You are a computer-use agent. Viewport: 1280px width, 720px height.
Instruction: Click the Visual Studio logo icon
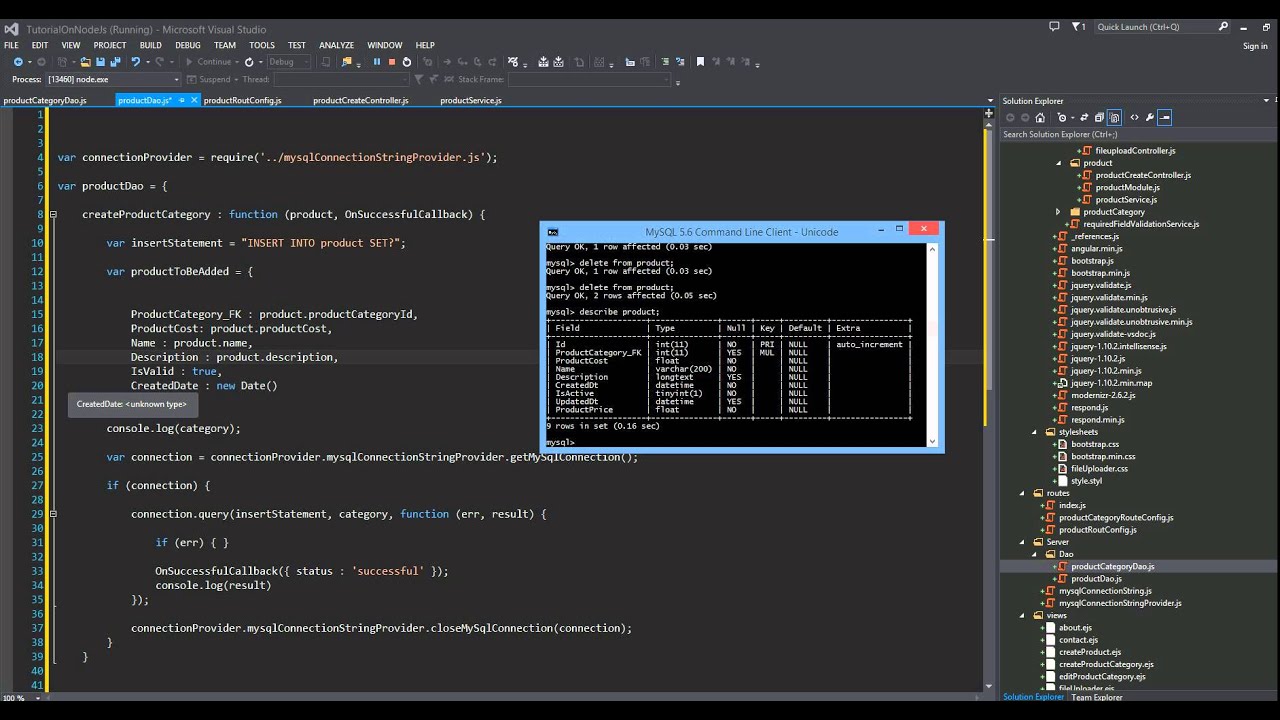[11, 28]
